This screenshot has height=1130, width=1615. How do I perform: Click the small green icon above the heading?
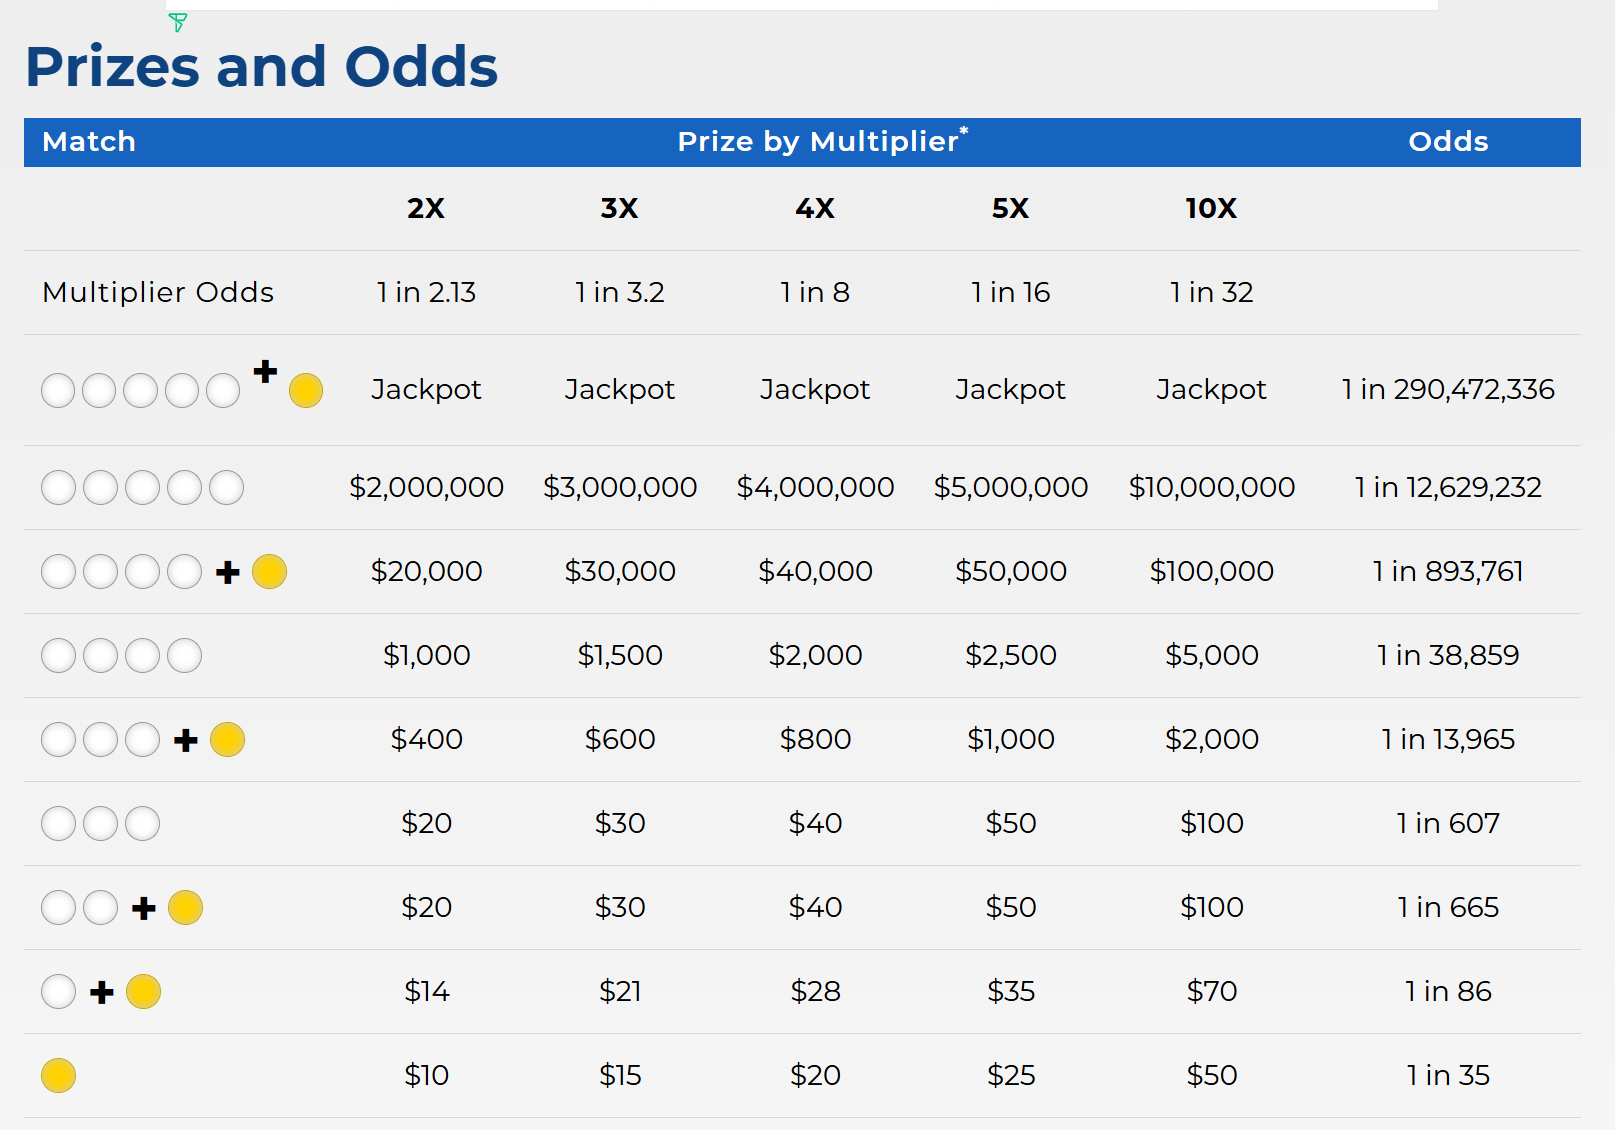pos(178,22)
